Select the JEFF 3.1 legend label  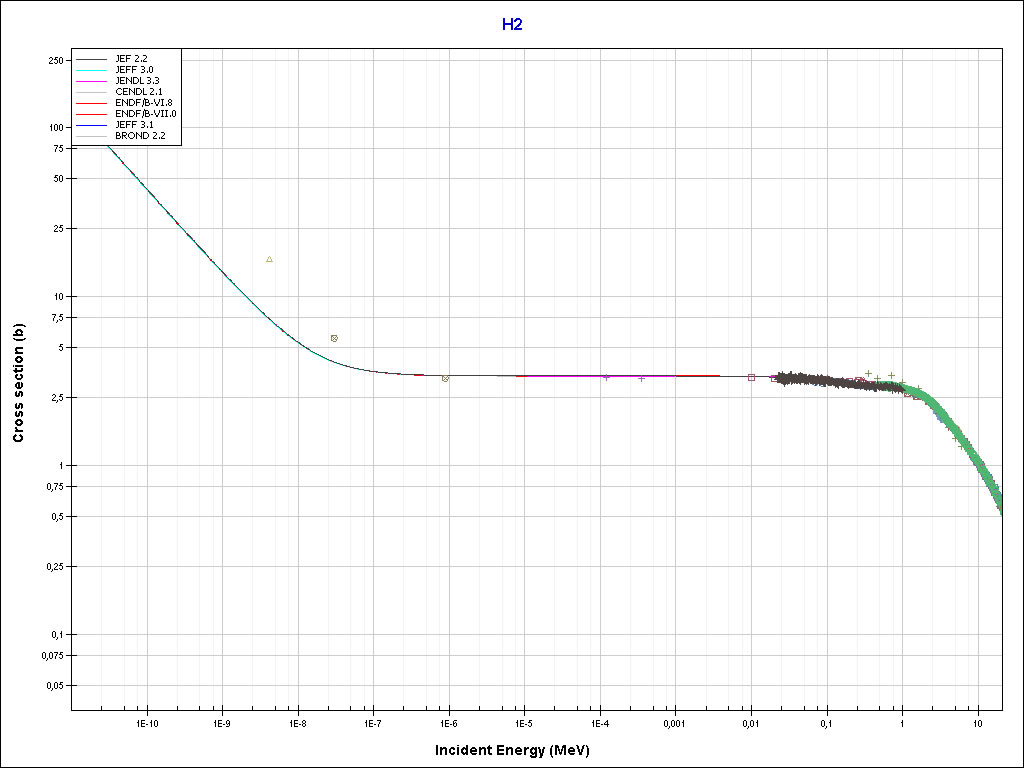pyautogui.click(x=135, y=124)
